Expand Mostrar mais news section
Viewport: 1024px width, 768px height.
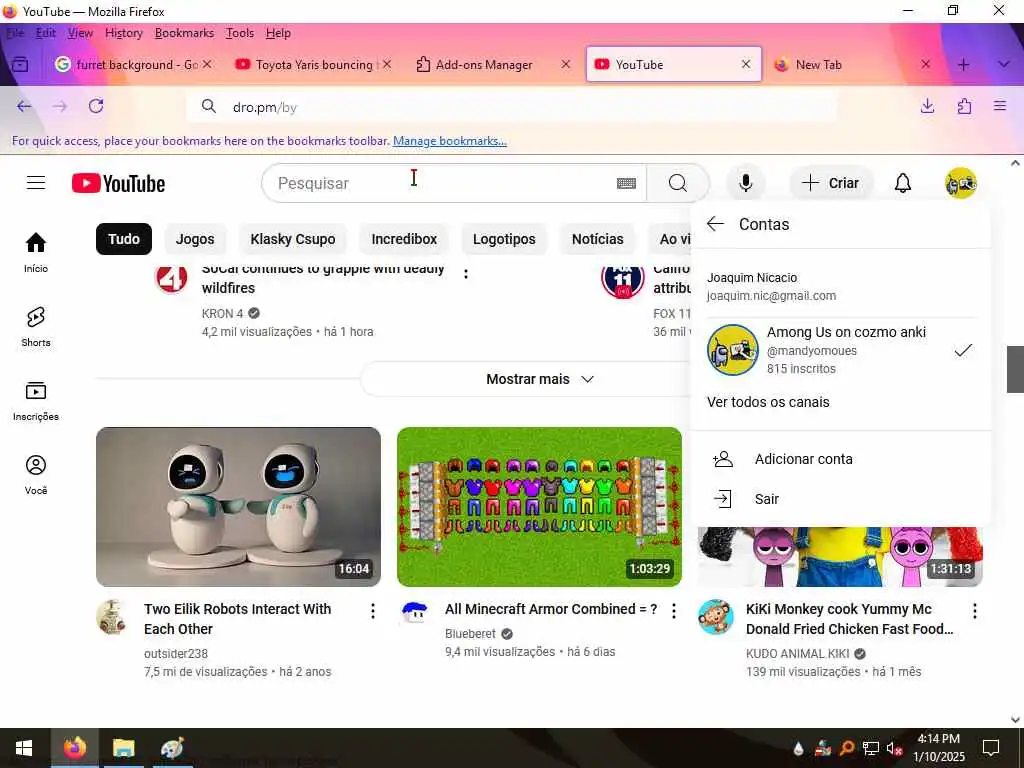(540, 379)
